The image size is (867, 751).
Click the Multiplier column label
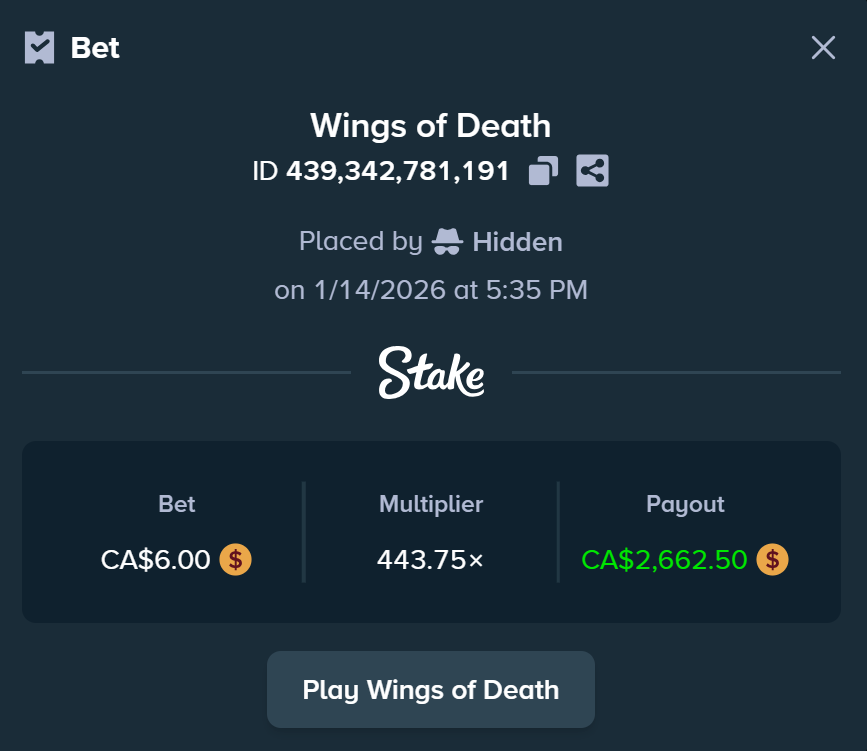tap(431, 504)
